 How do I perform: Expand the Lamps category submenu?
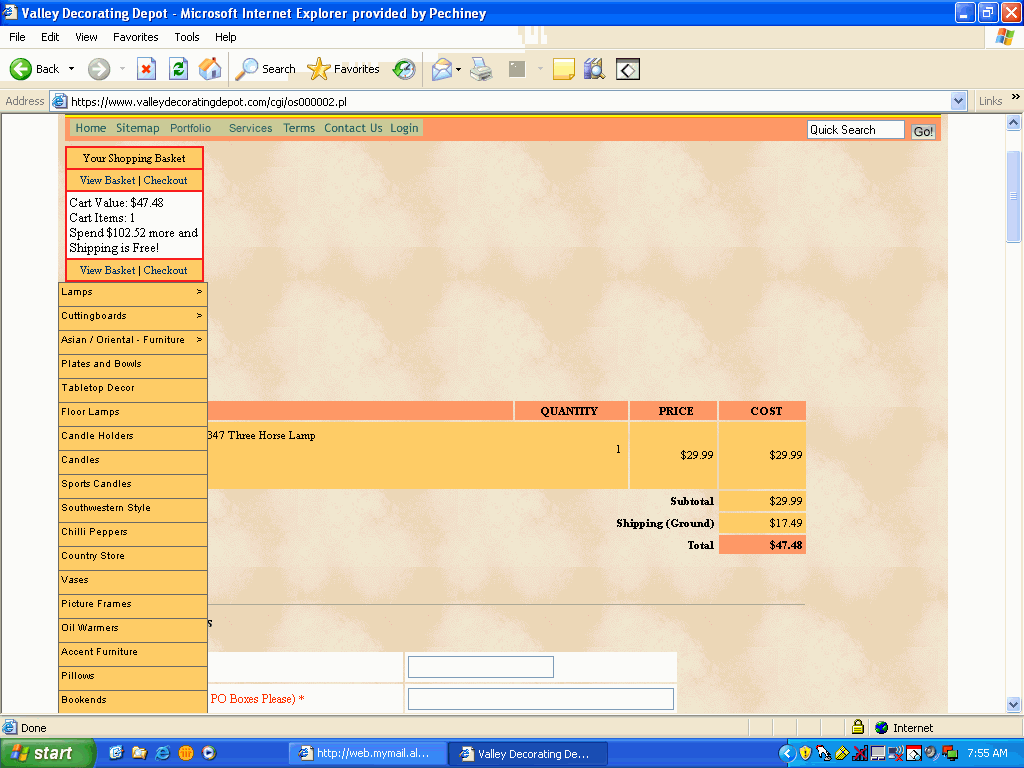pyautogui.click(x=199, y=292)
